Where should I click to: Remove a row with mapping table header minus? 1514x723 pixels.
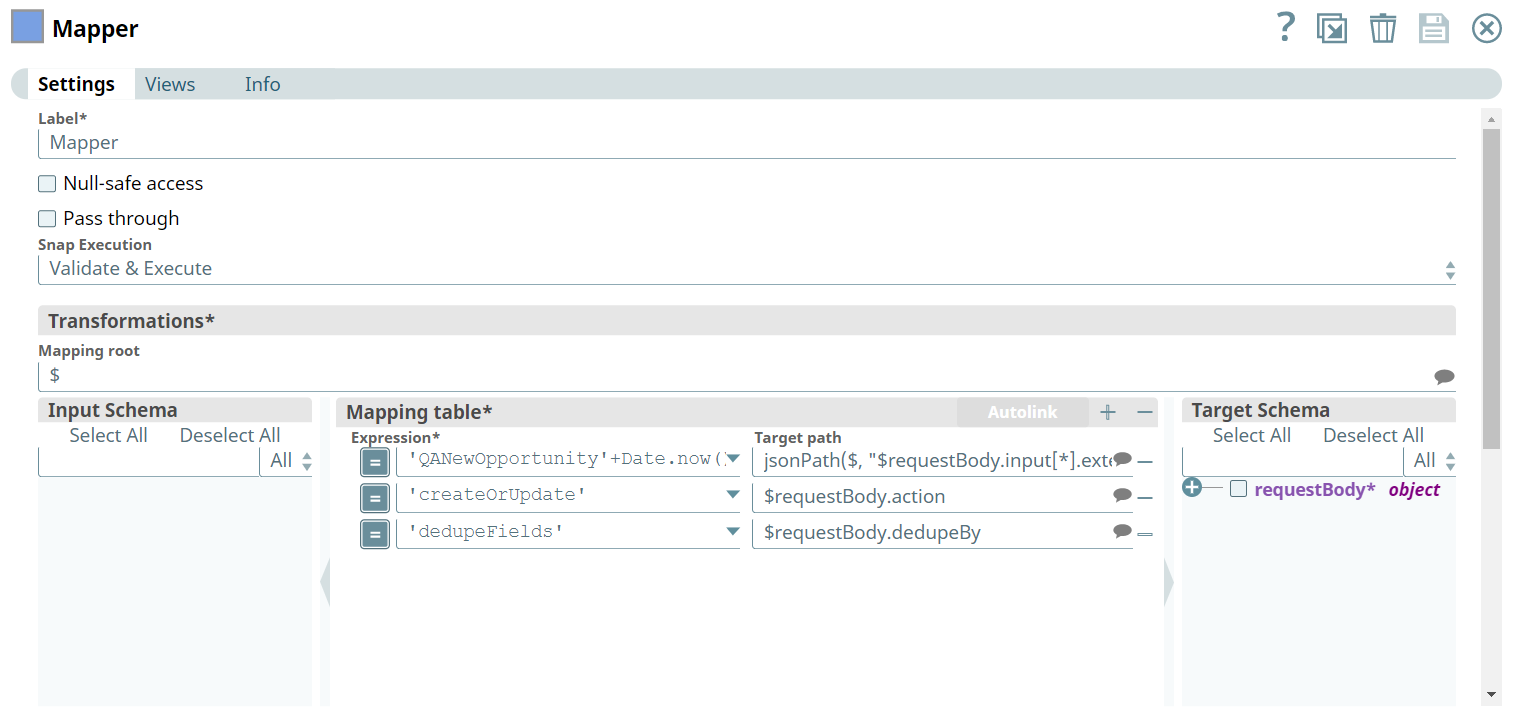coord(1145,412)
